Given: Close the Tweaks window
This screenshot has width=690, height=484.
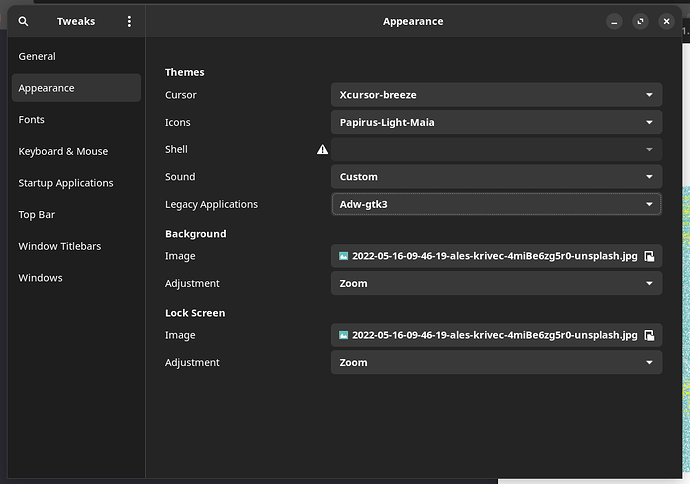Looking at the screenshot, I should coord(666,21).
